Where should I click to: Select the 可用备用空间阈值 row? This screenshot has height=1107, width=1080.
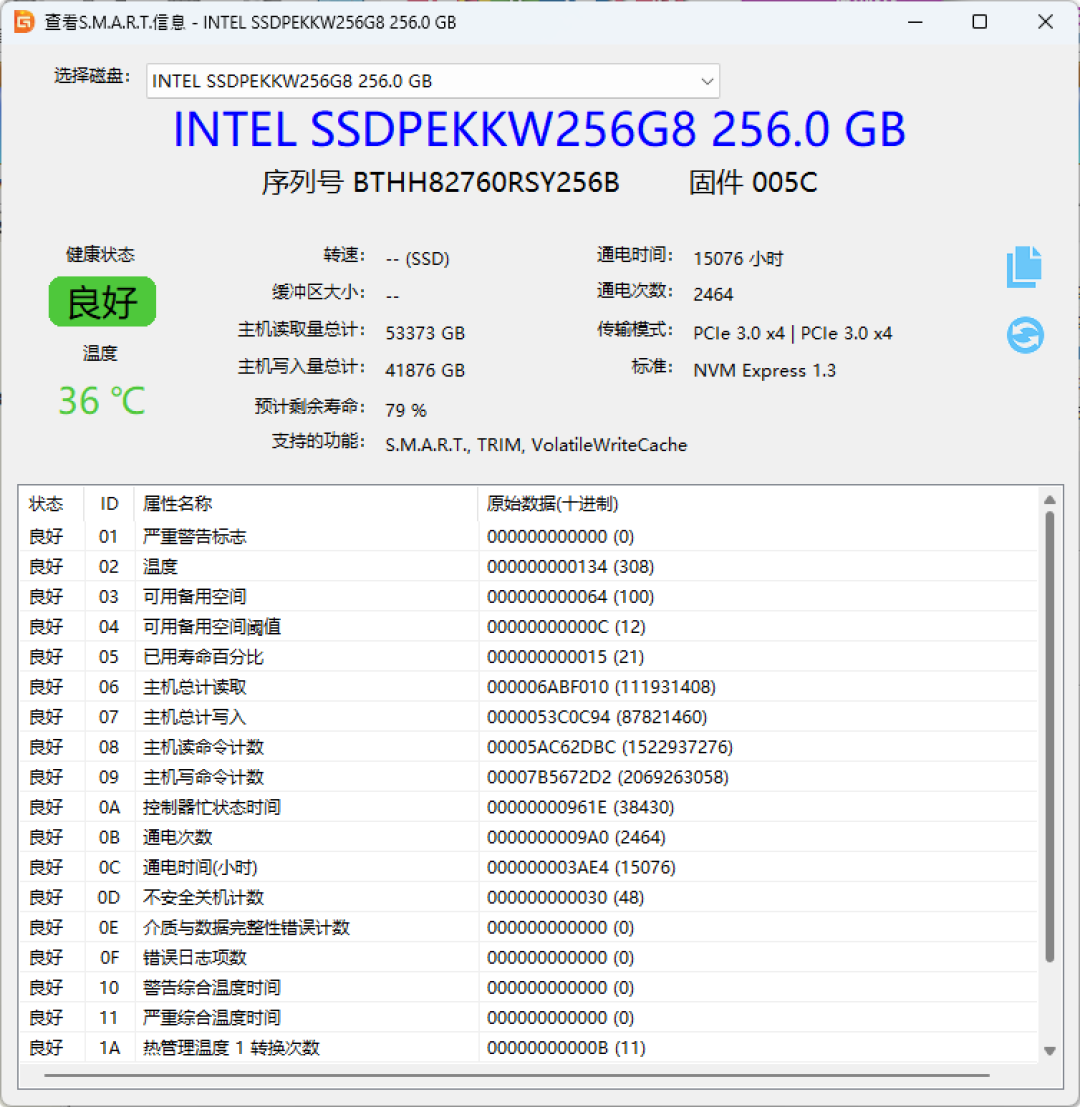click(528, 627)
